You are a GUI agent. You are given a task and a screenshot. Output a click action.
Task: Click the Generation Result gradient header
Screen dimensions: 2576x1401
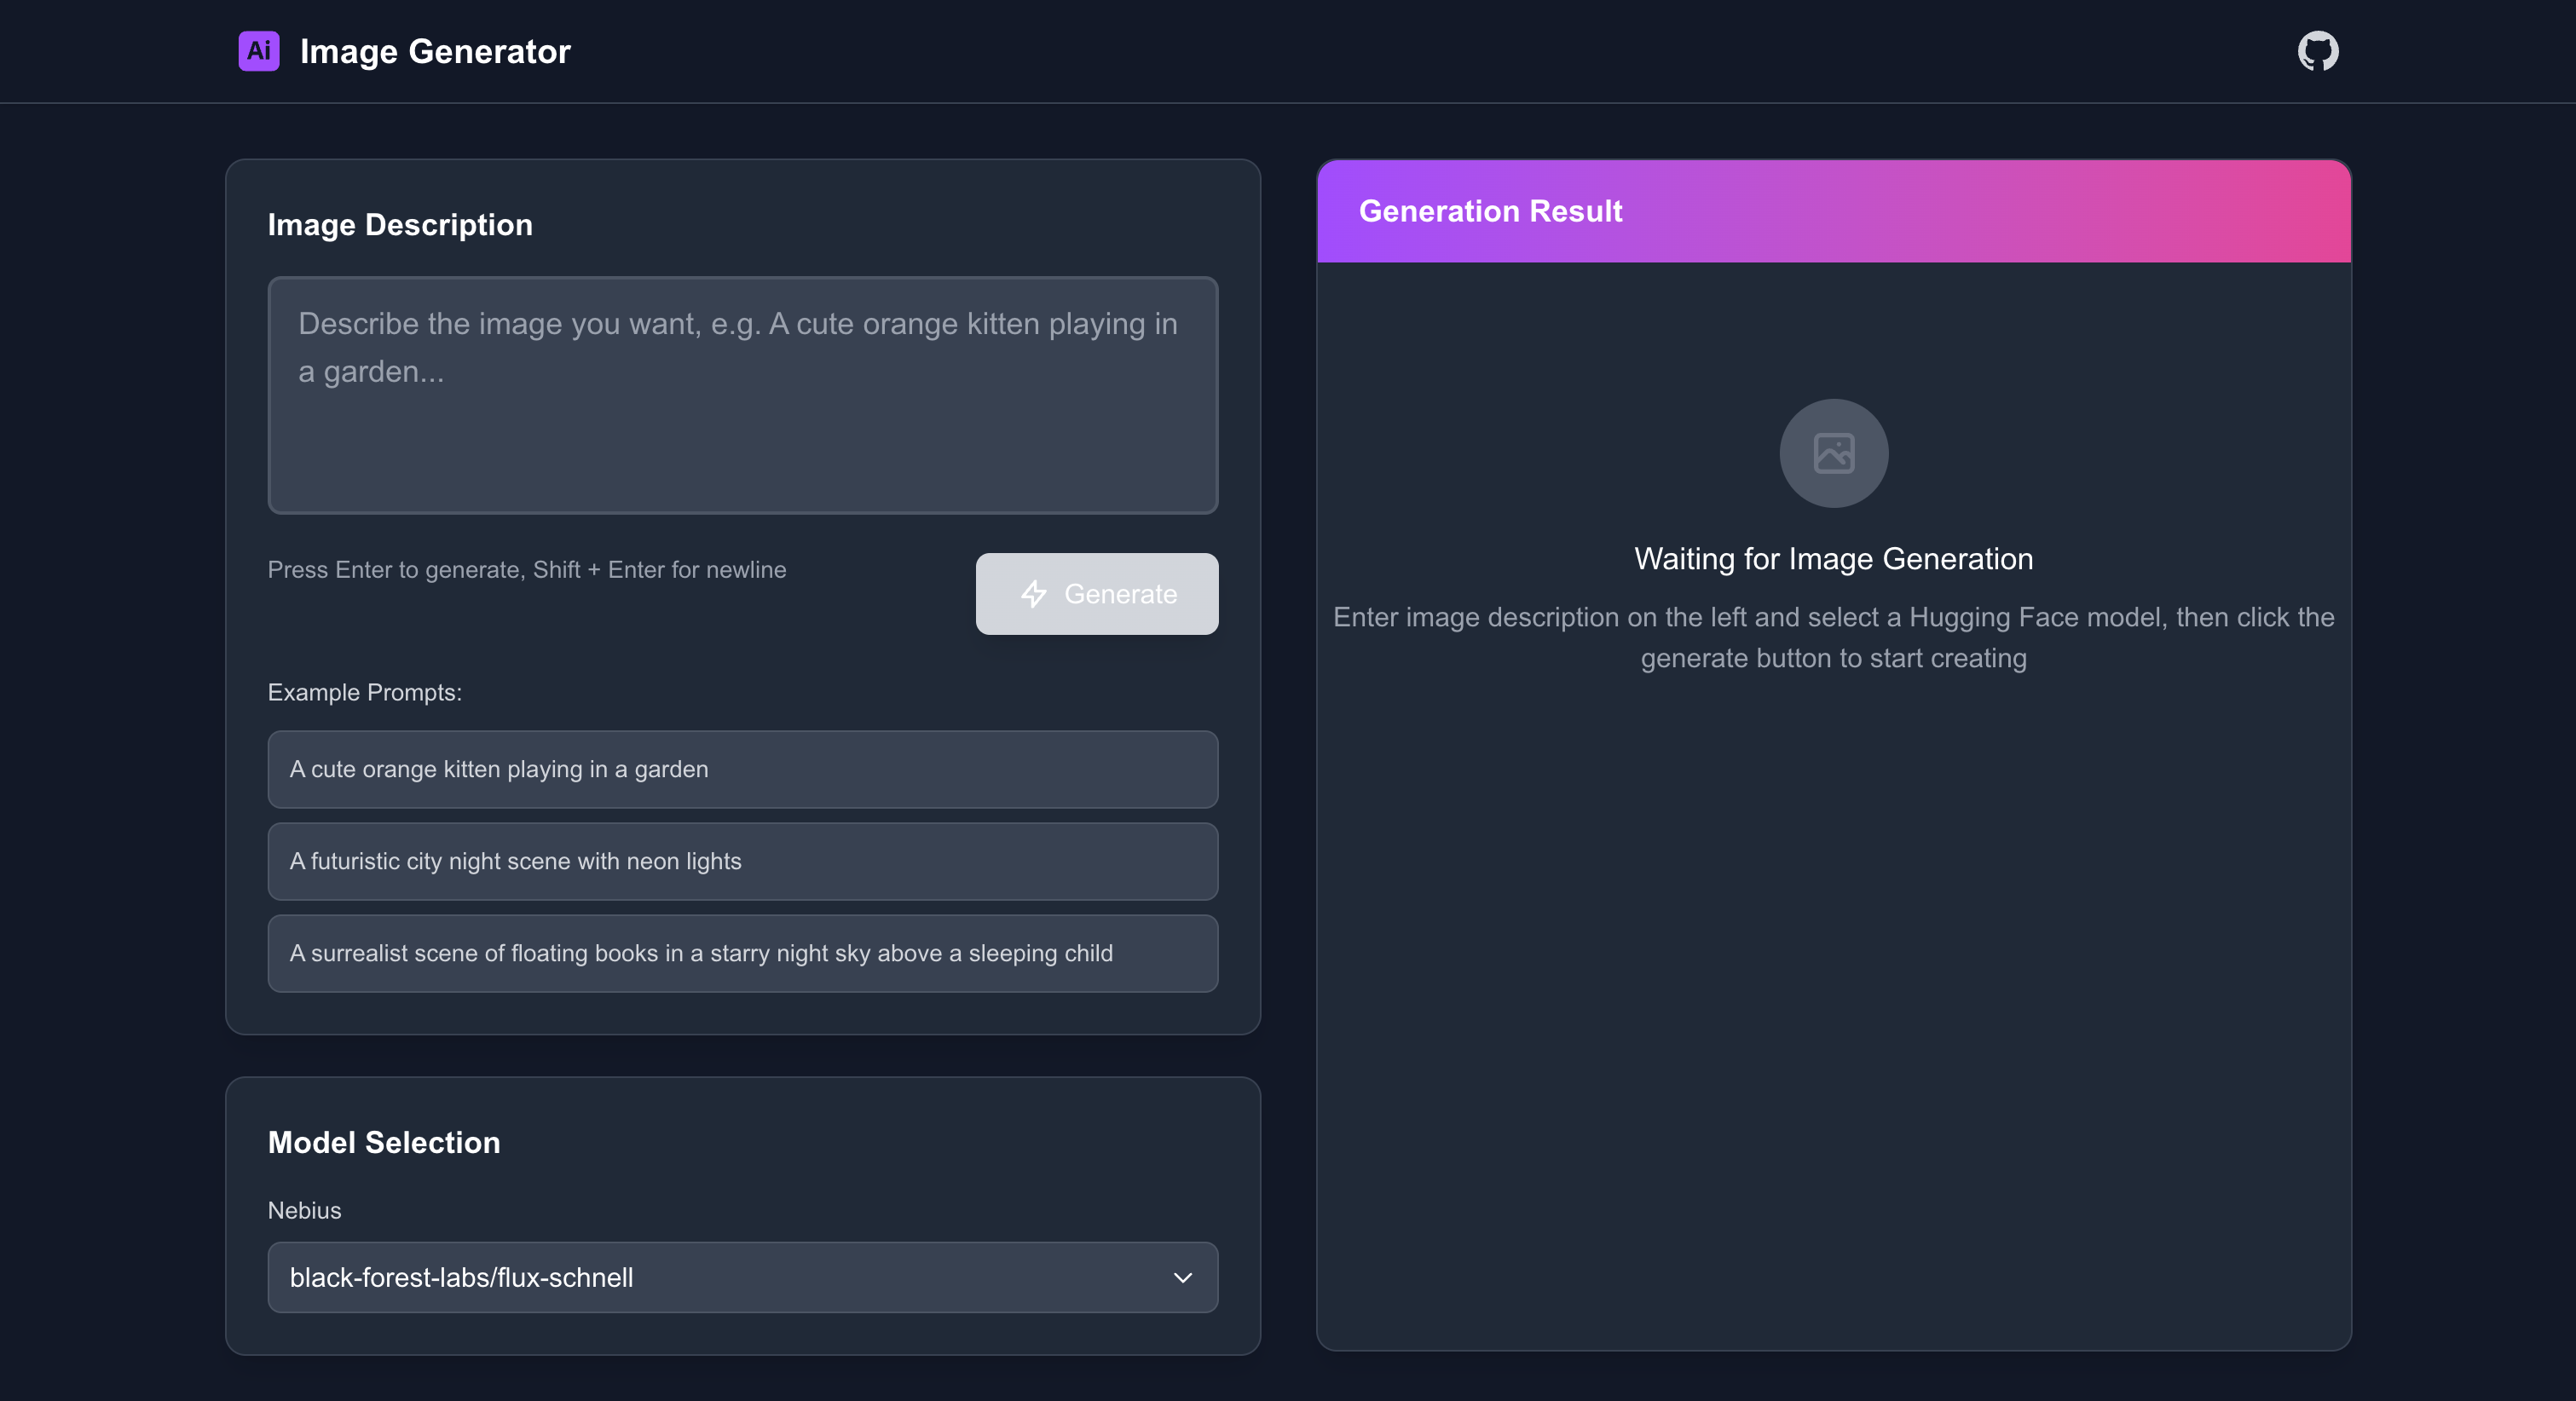1833,211
